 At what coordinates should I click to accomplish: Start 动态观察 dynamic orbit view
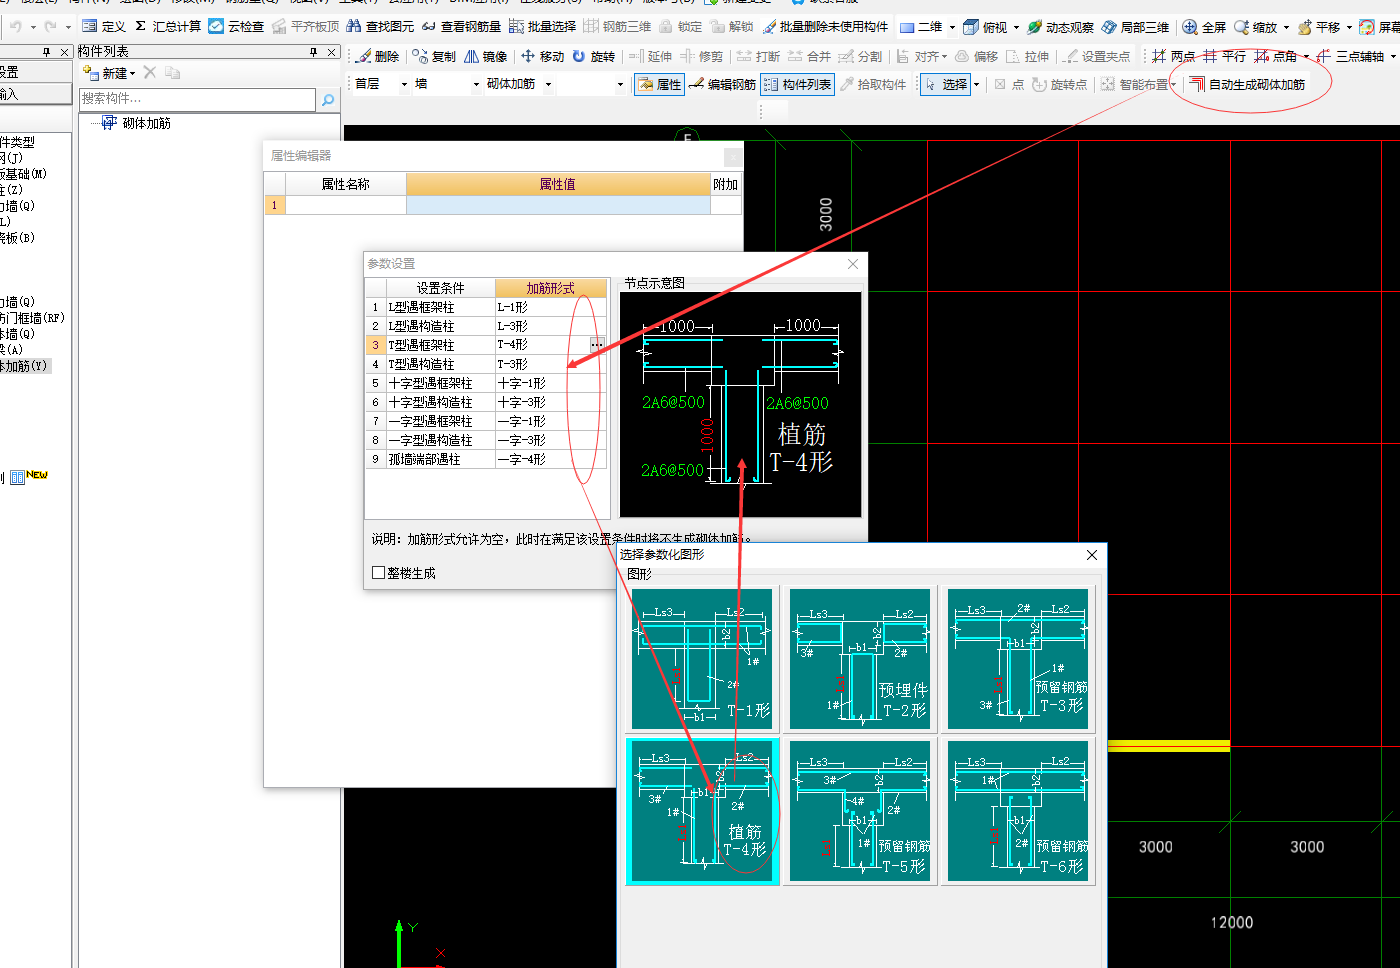click(1060, 27)
